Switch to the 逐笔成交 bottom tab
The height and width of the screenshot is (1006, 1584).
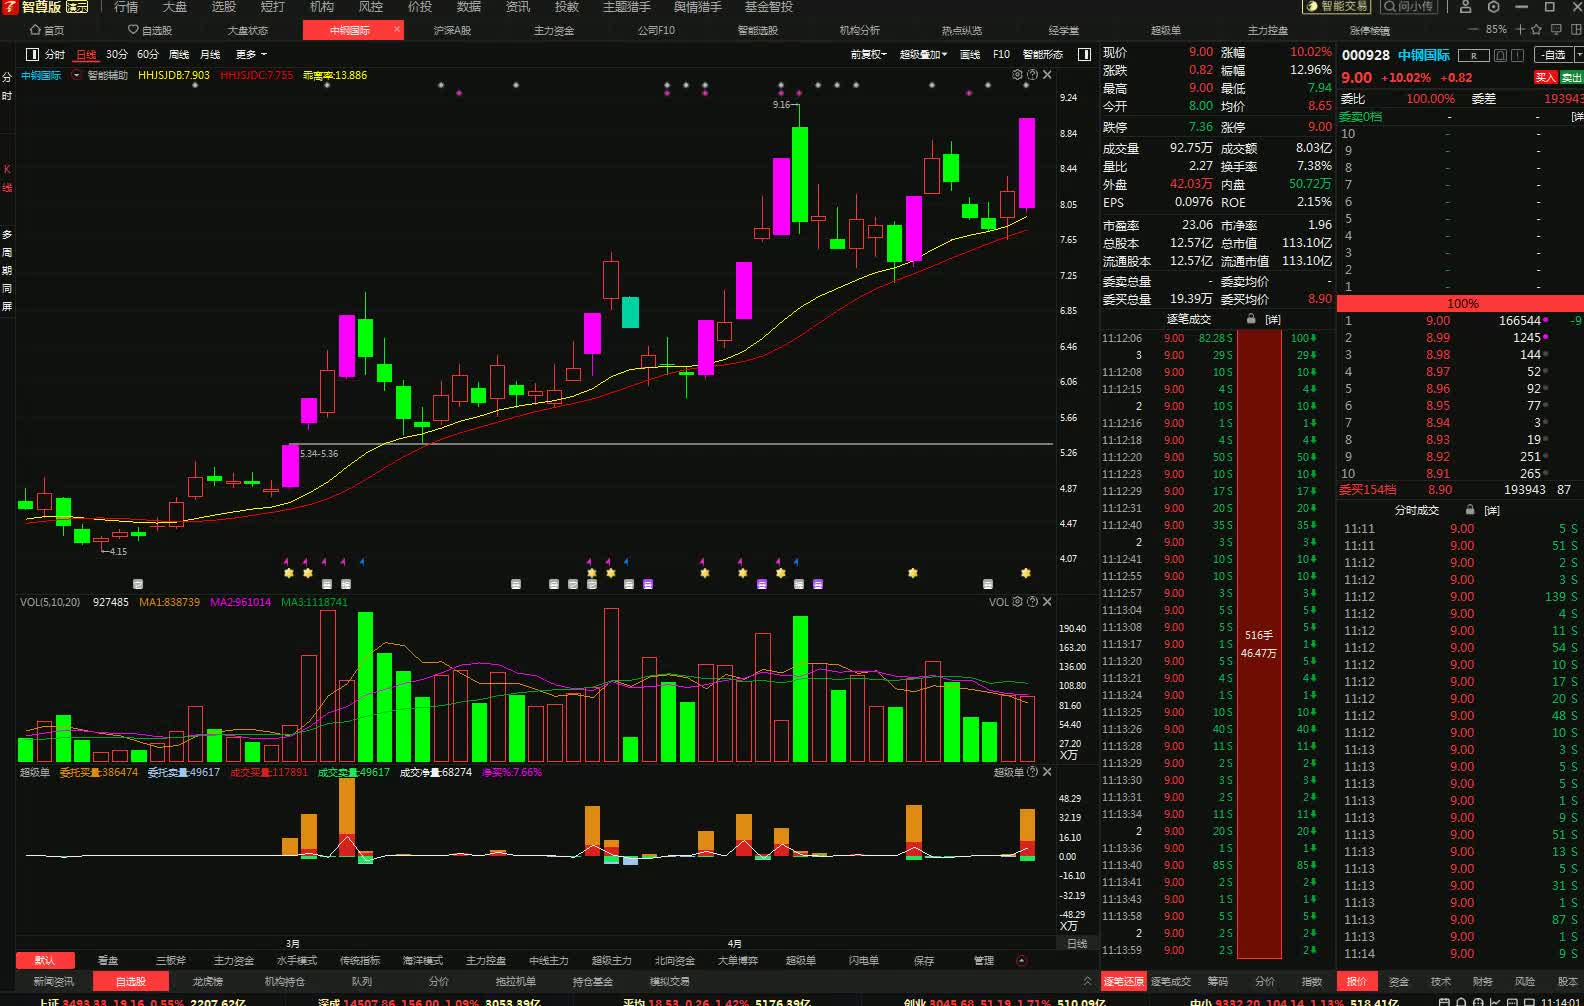click(1171, 982)
